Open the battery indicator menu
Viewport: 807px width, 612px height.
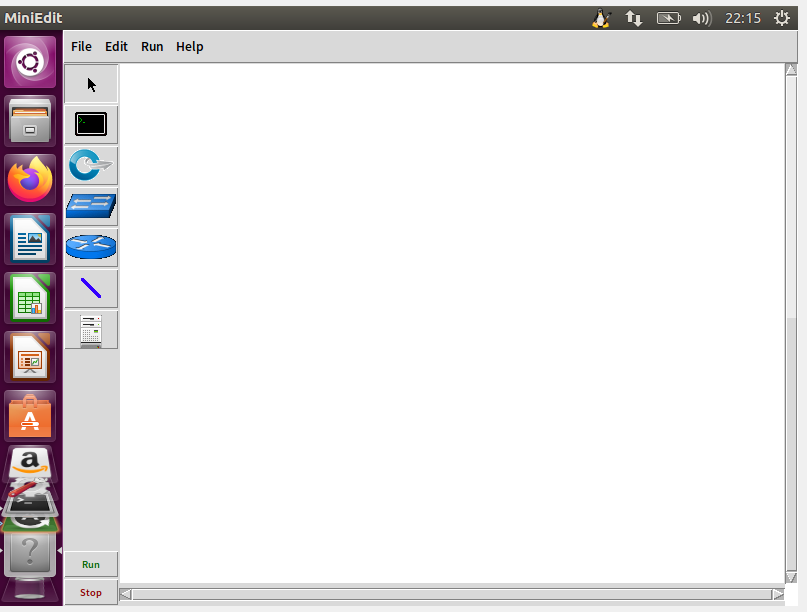click(669, 19)
